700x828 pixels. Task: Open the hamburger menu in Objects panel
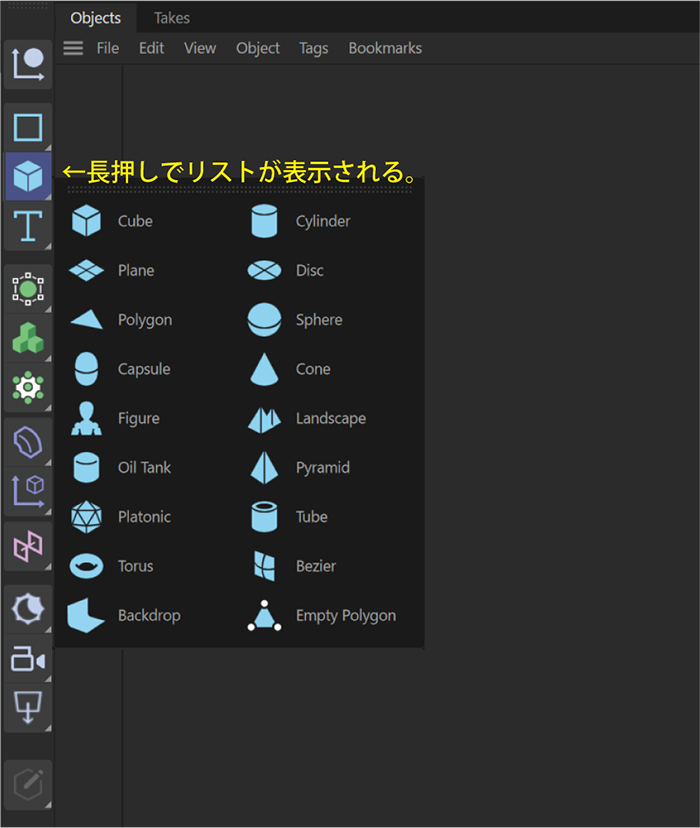click(73, 48)
